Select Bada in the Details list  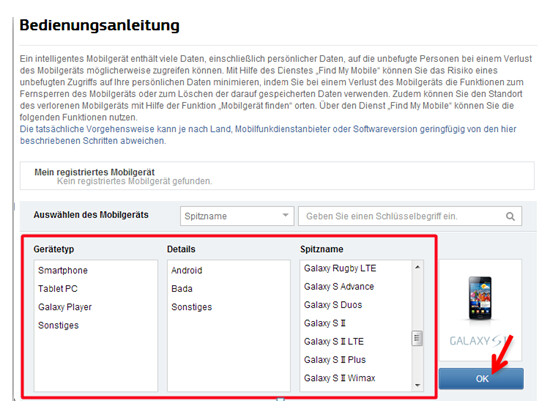pyautogui.click(x=182, y=289)
